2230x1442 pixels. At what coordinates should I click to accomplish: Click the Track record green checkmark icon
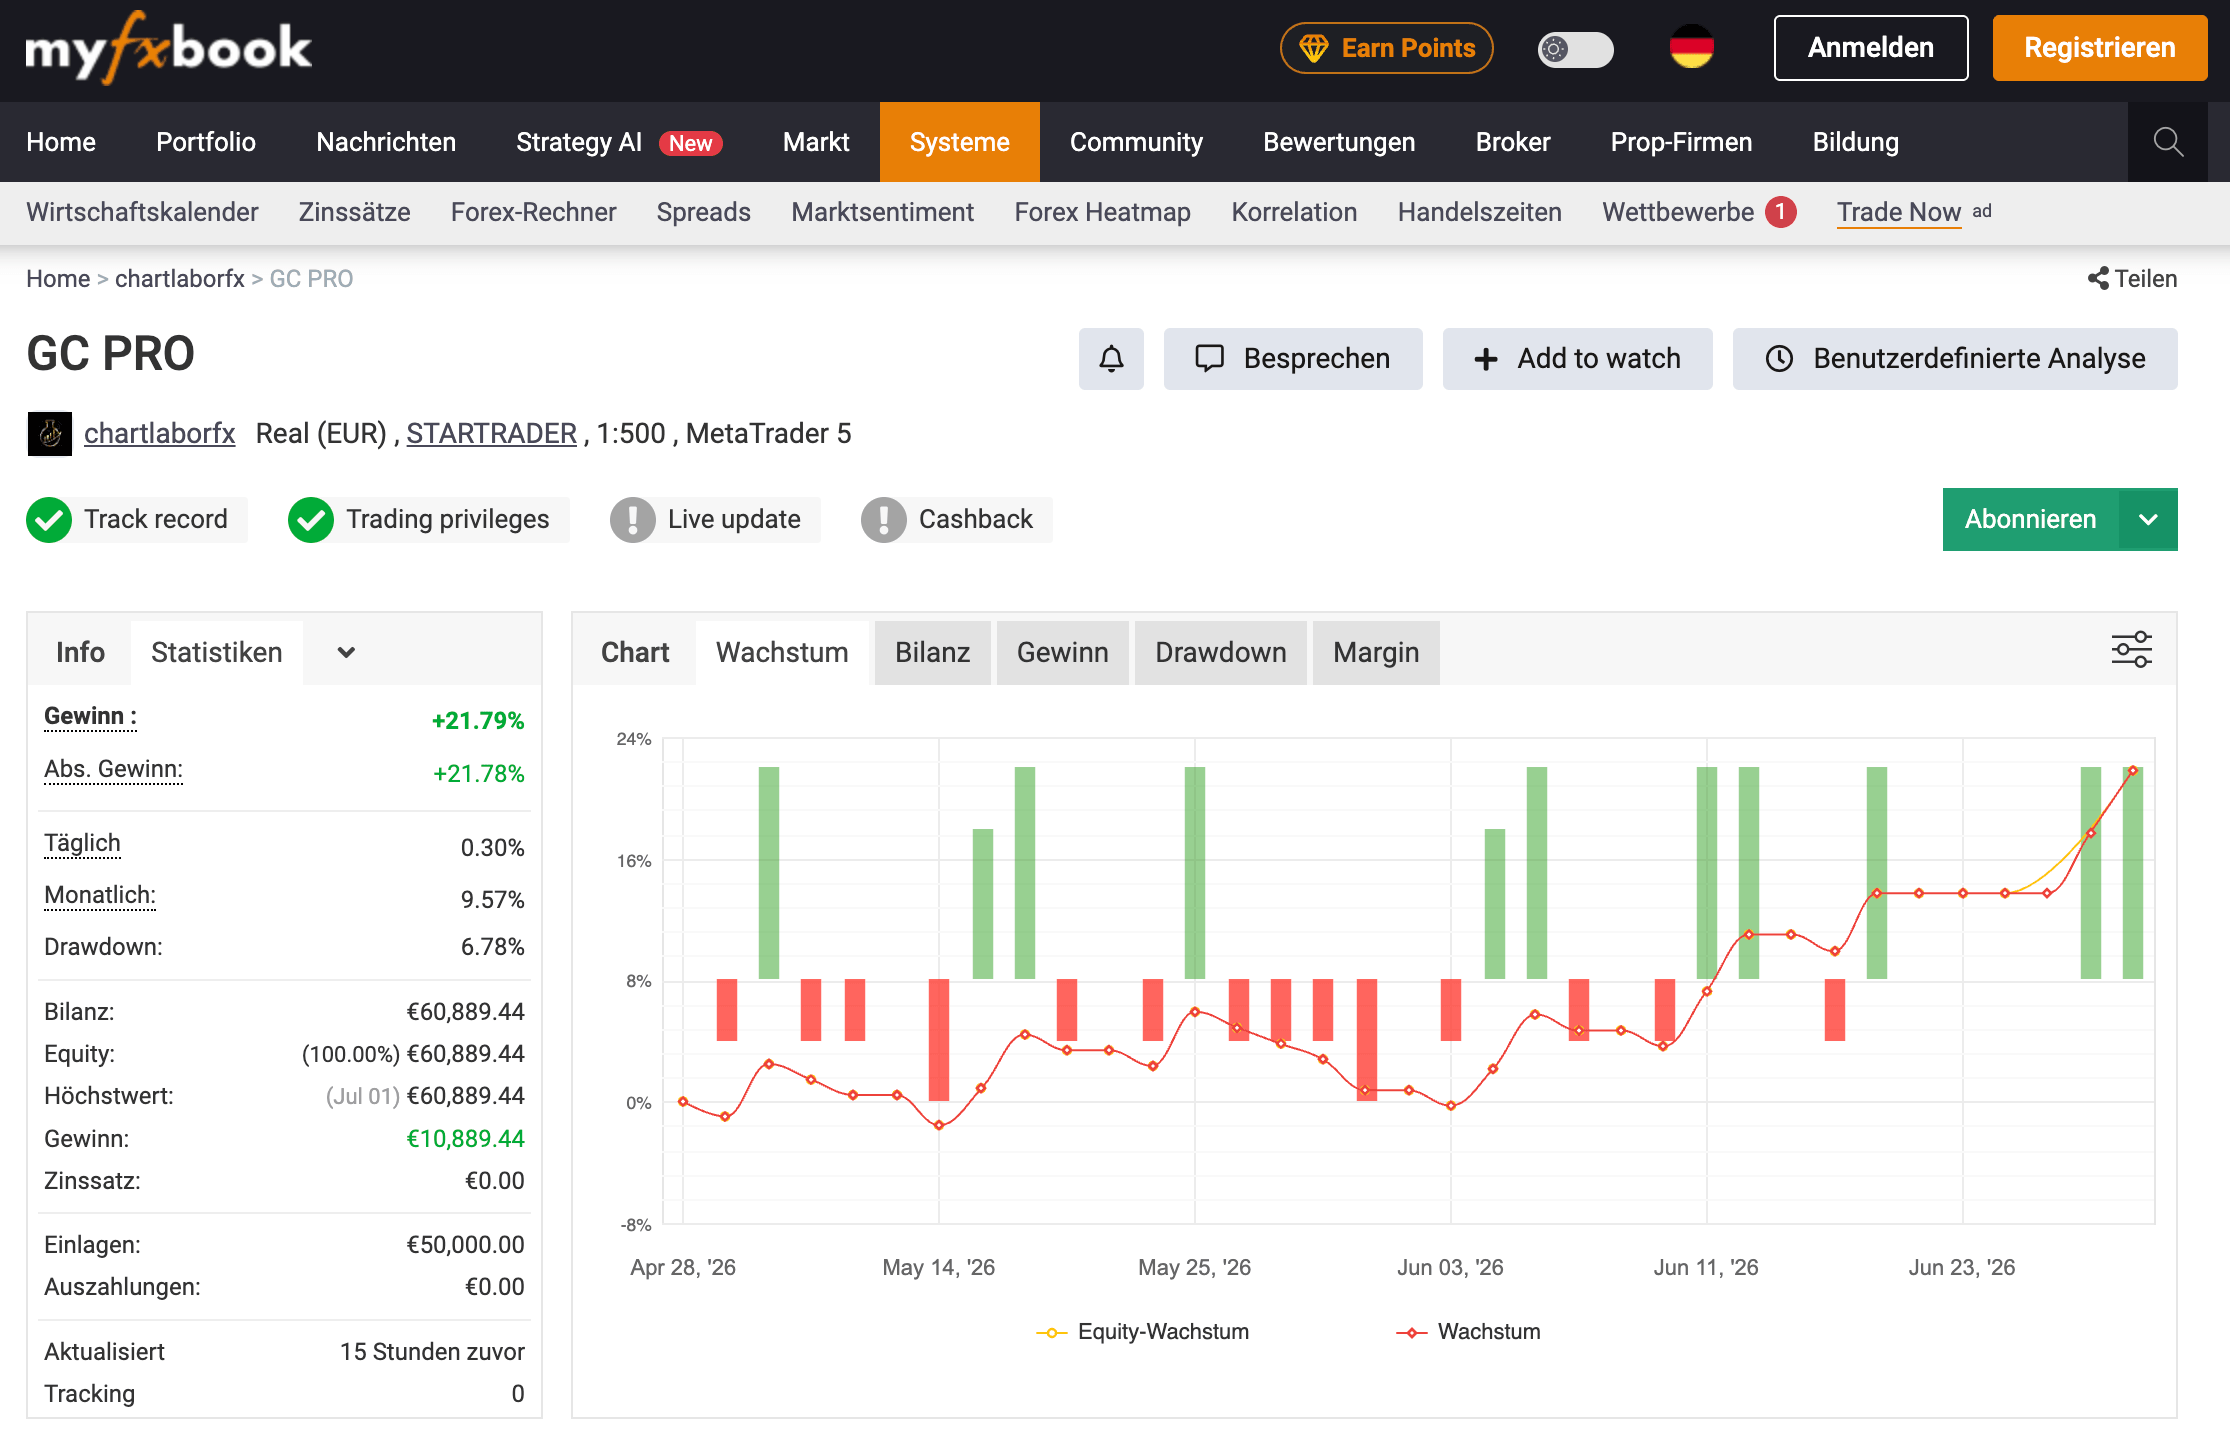pos(49,520)
